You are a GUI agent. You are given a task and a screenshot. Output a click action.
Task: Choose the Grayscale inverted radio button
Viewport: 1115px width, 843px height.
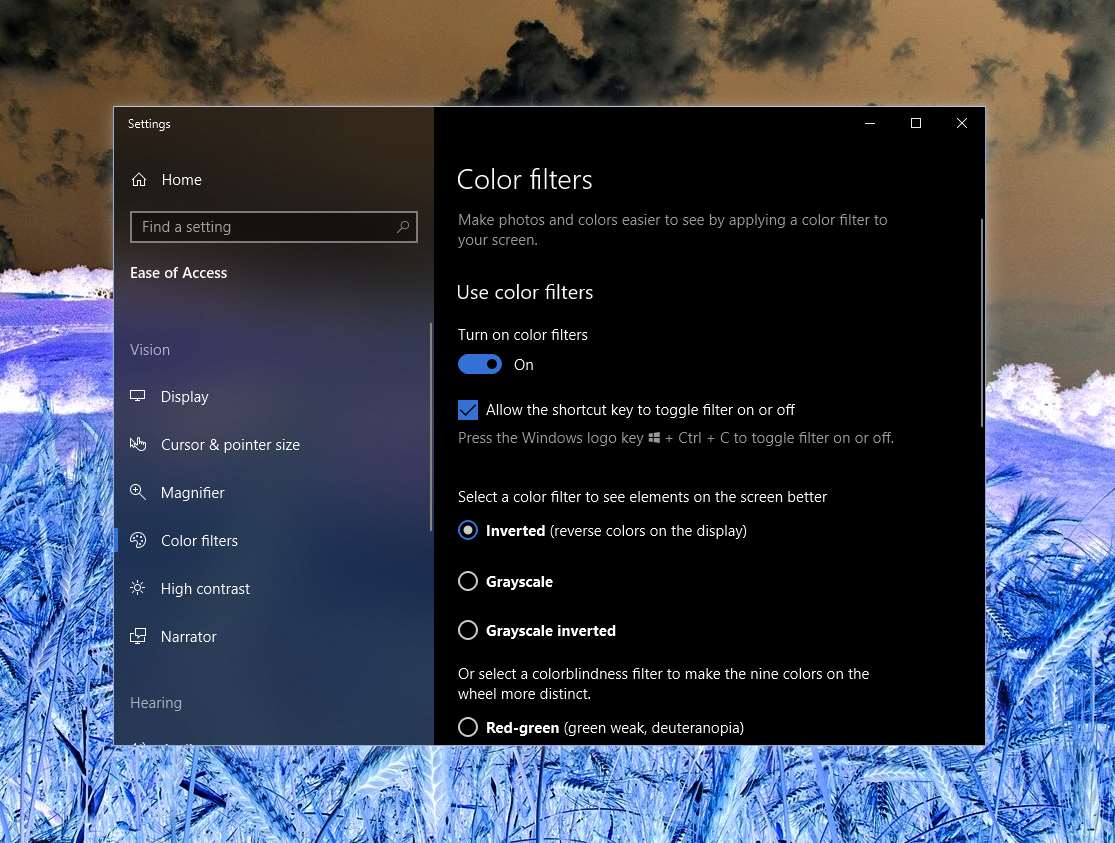468,630
